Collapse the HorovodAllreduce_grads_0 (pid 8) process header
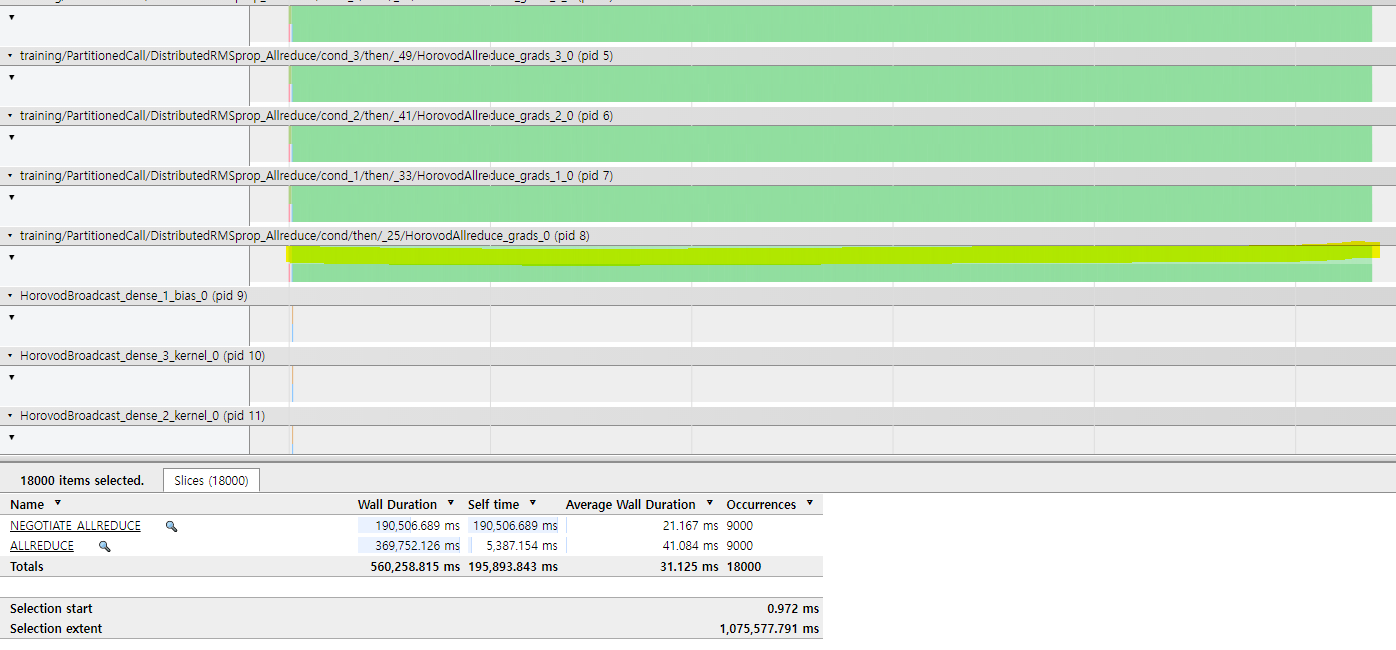The height and width of the screenshot is (650, 1396). pos(10,236)
